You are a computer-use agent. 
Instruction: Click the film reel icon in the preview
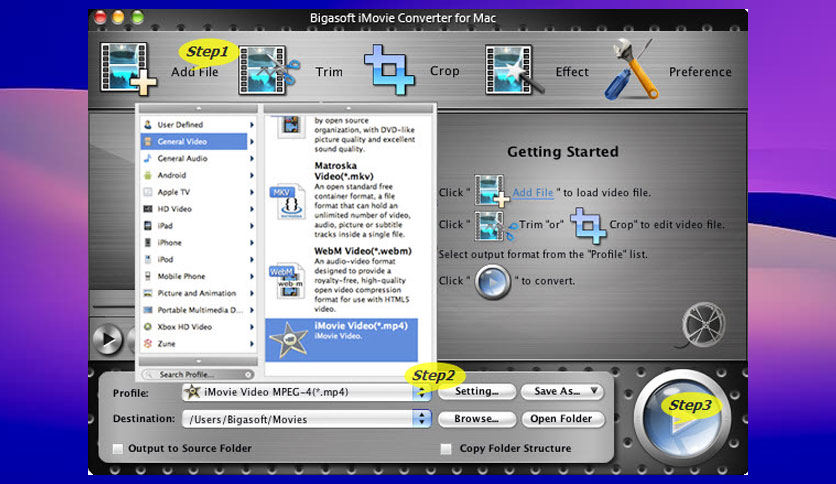tap(704, 325)
